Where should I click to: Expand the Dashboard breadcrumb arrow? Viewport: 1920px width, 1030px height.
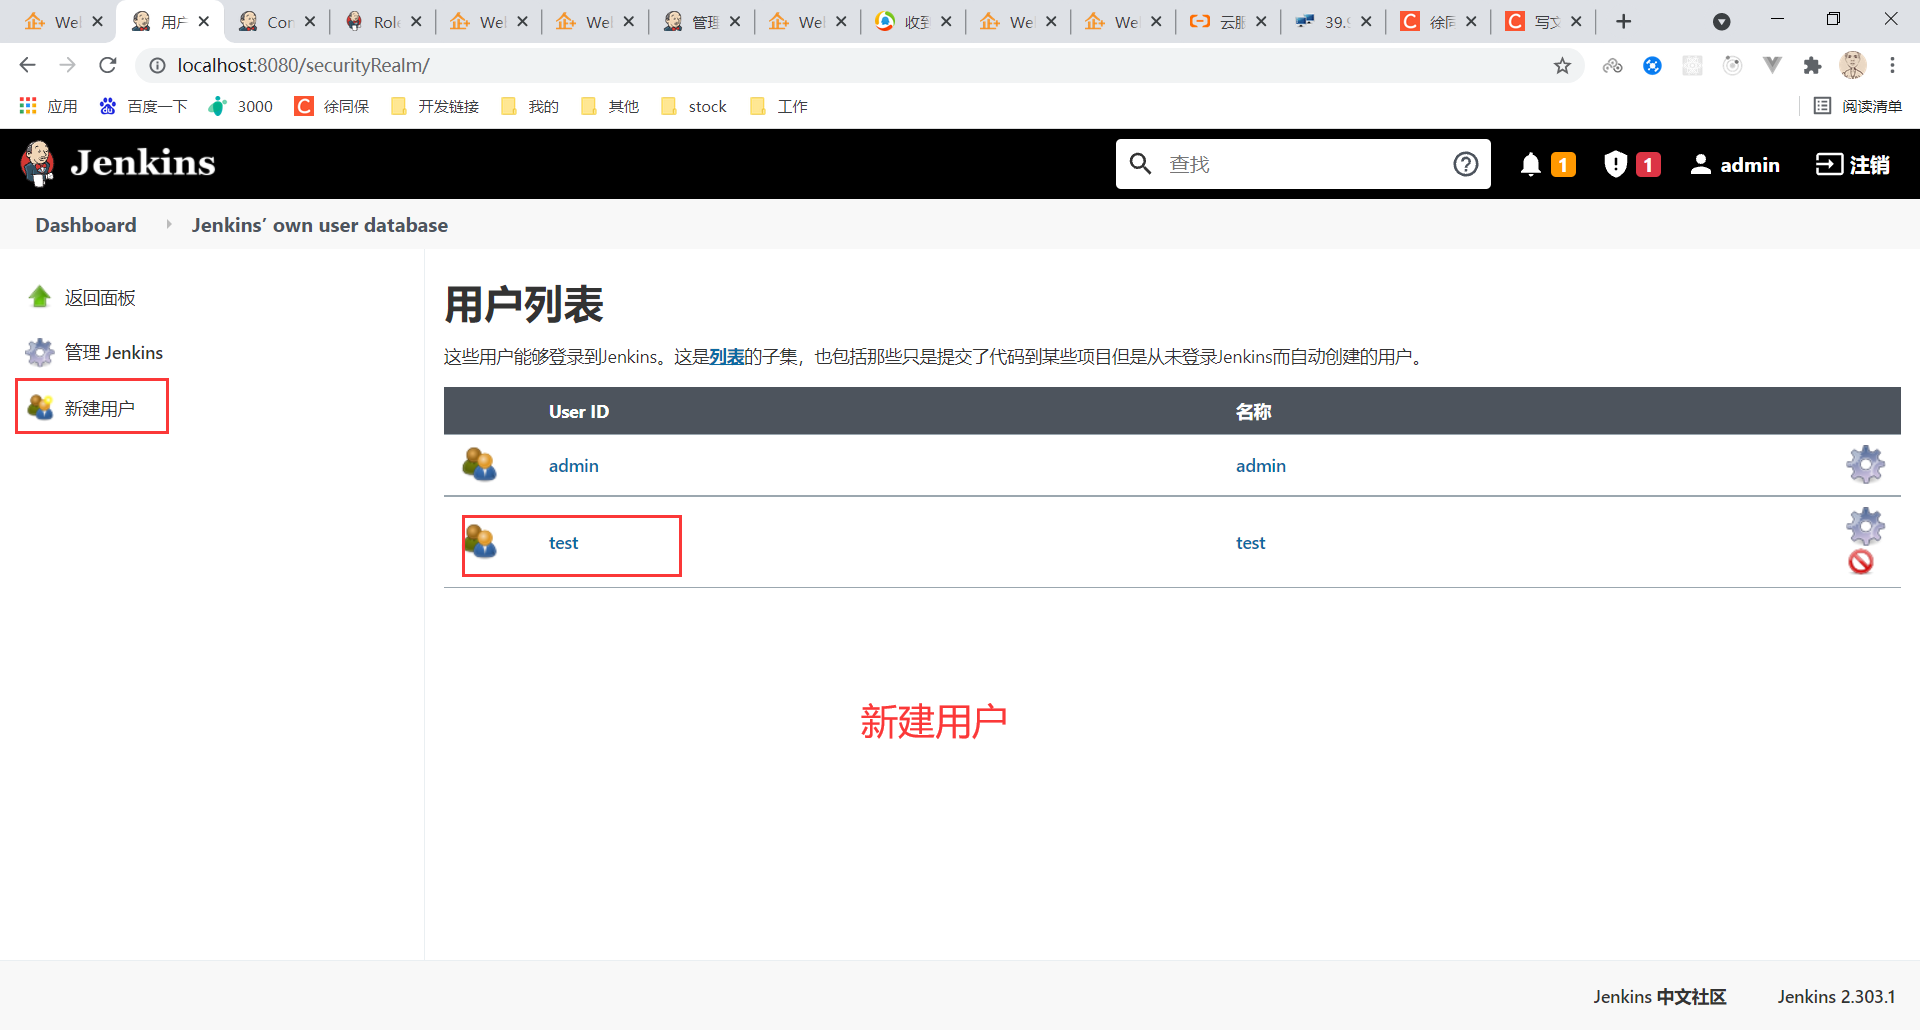coord(168,225)
